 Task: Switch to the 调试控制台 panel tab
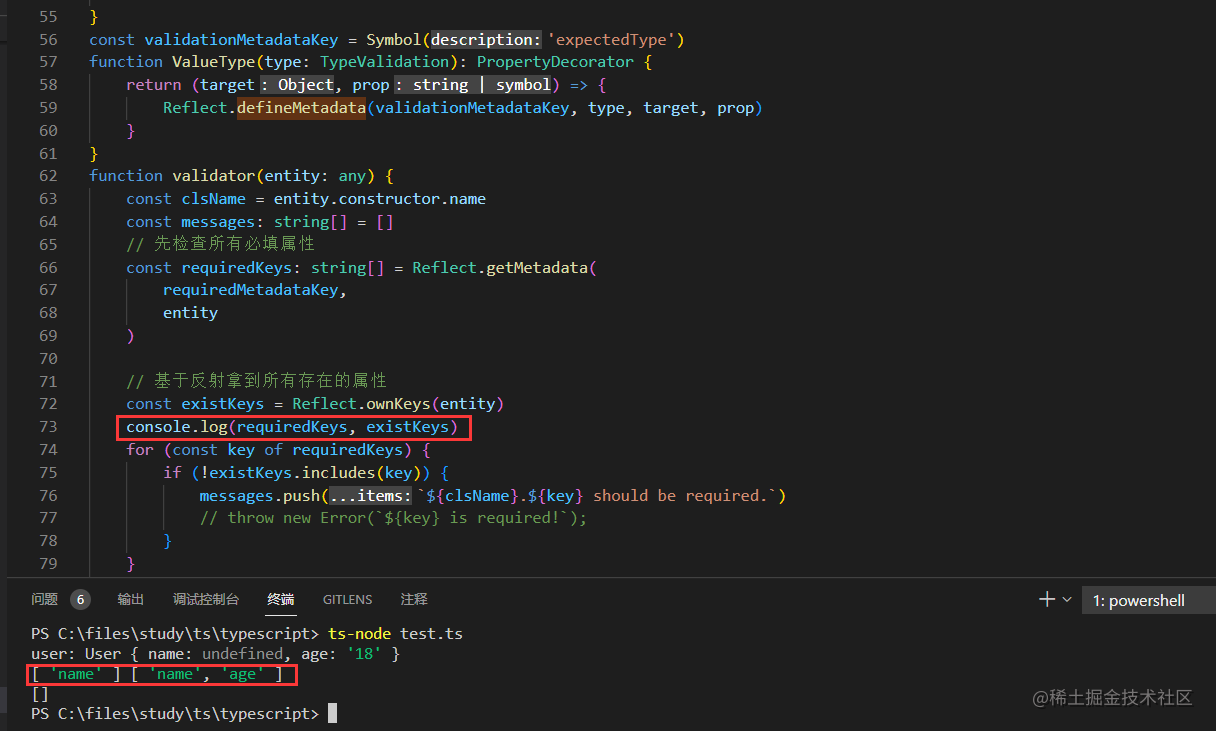pyautogui.click(x=206, y=599)
